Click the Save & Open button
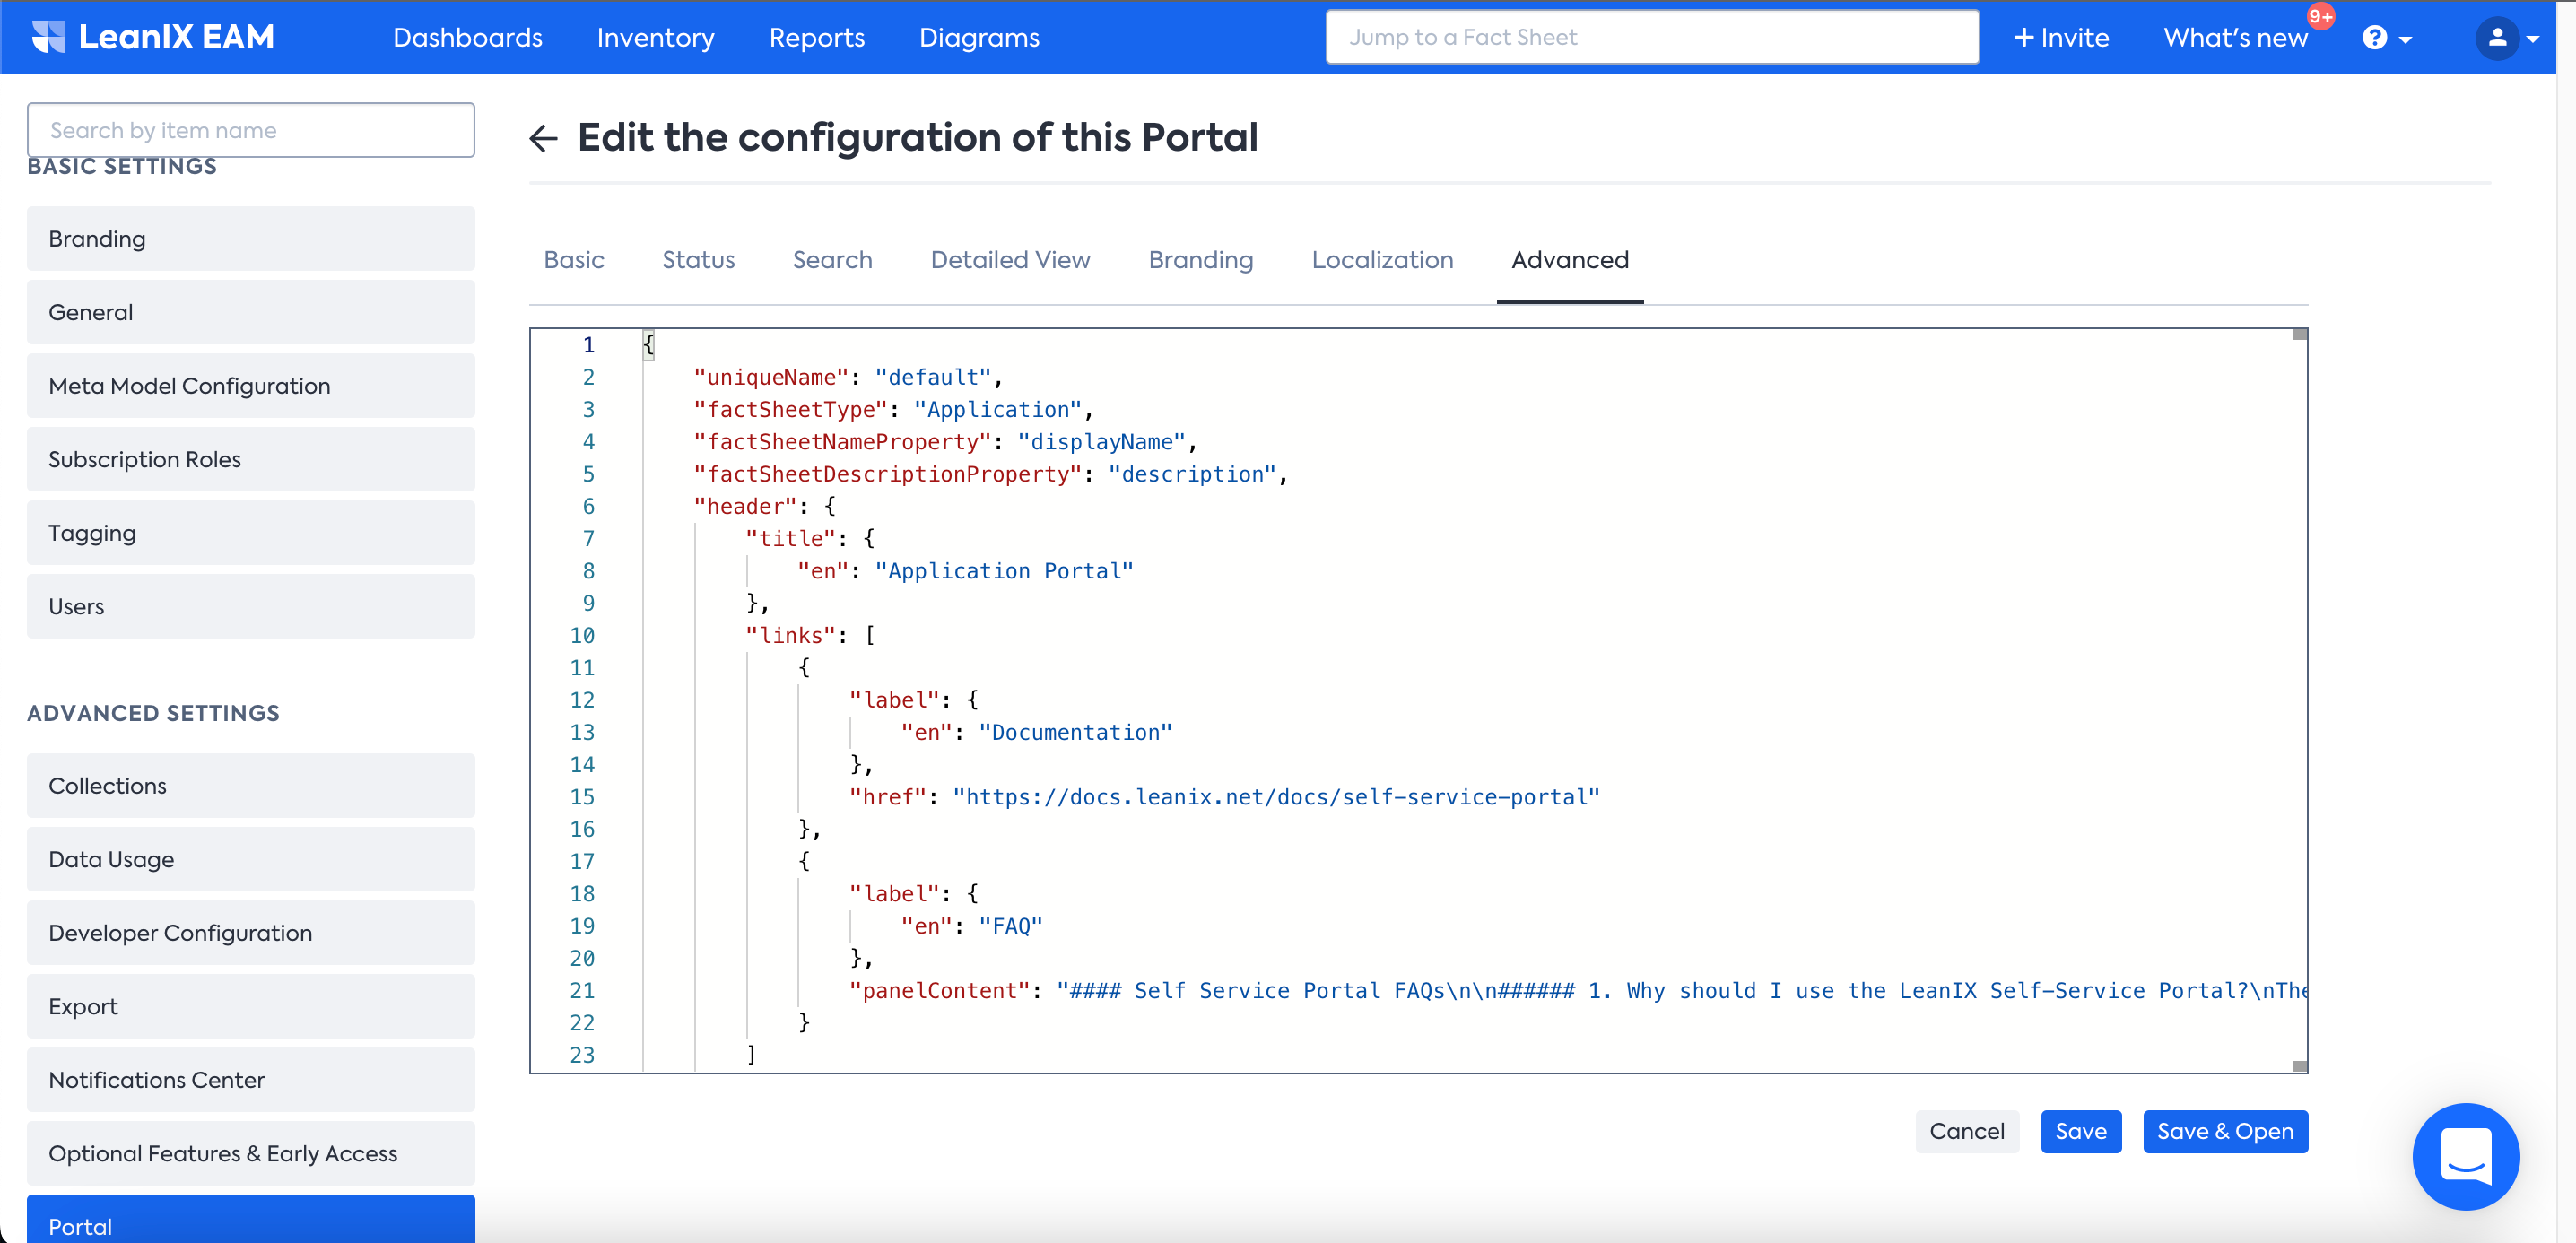 tap(2224, 1131)
